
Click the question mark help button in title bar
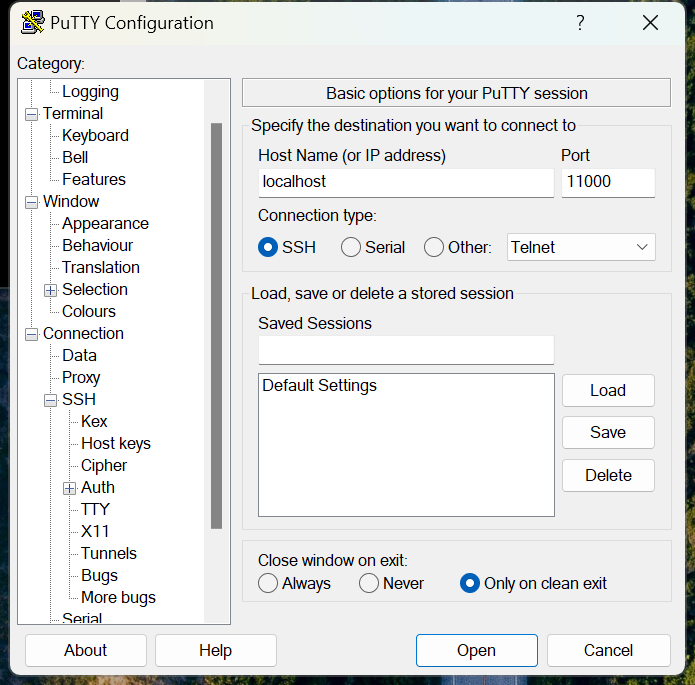[x=580, y=23]
